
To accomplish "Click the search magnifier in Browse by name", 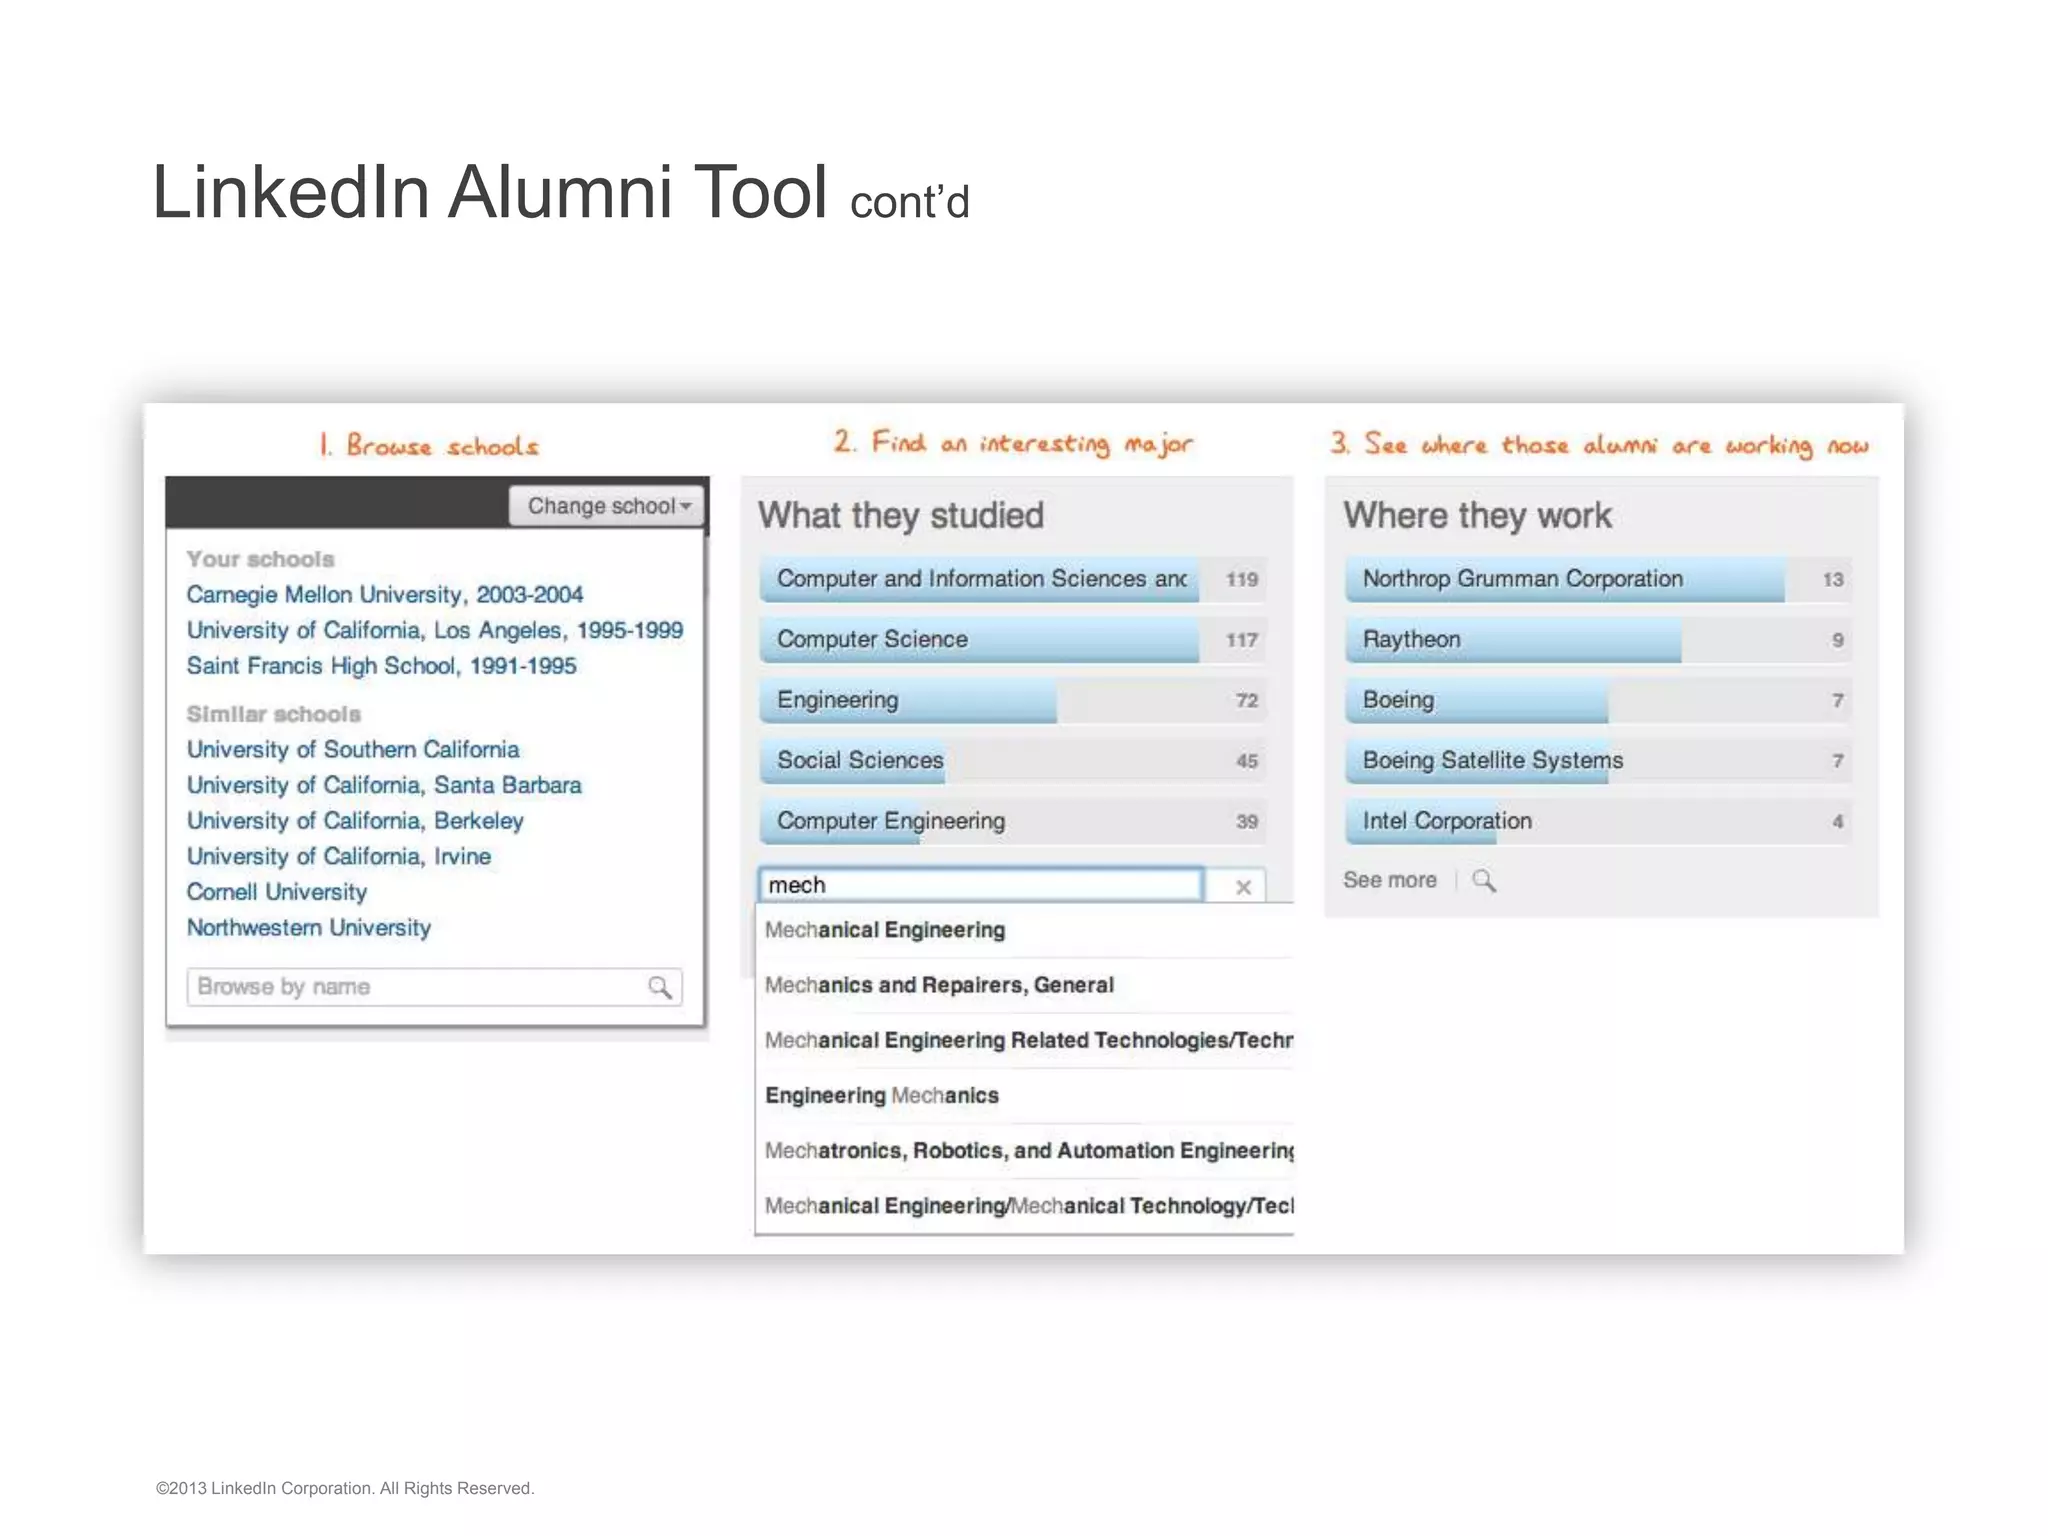I will [660, 988].
